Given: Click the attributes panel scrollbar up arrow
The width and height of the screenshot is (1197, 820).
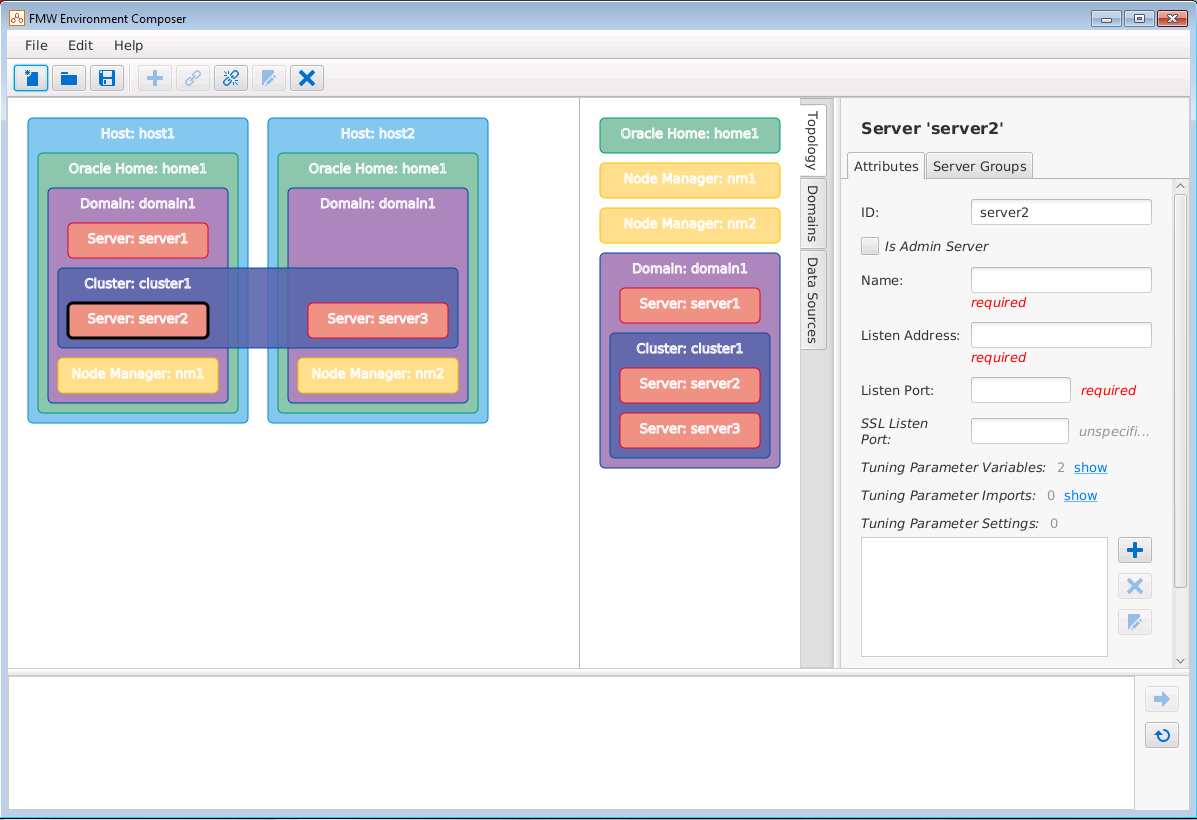Looking at the screenshot, I should click(x=1180, y=186).
